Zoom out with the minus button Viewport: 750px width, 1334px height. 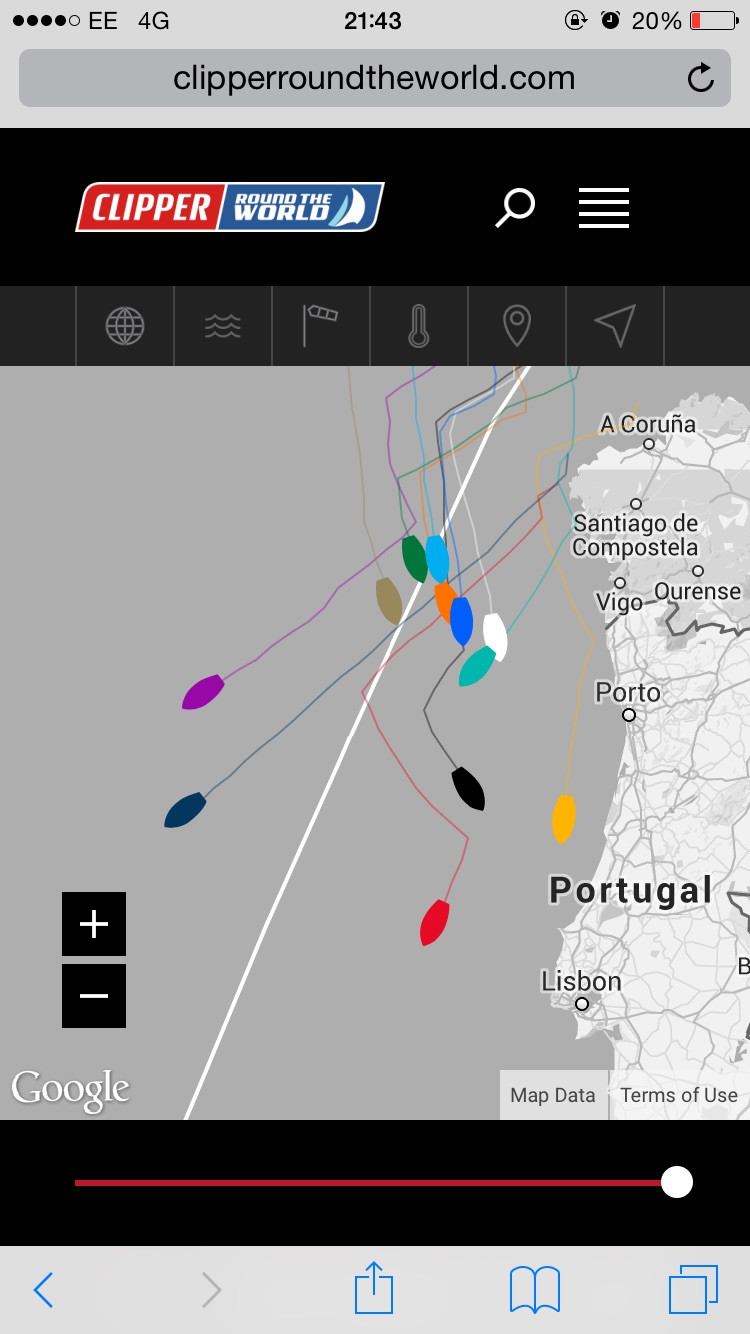[94, 996]
